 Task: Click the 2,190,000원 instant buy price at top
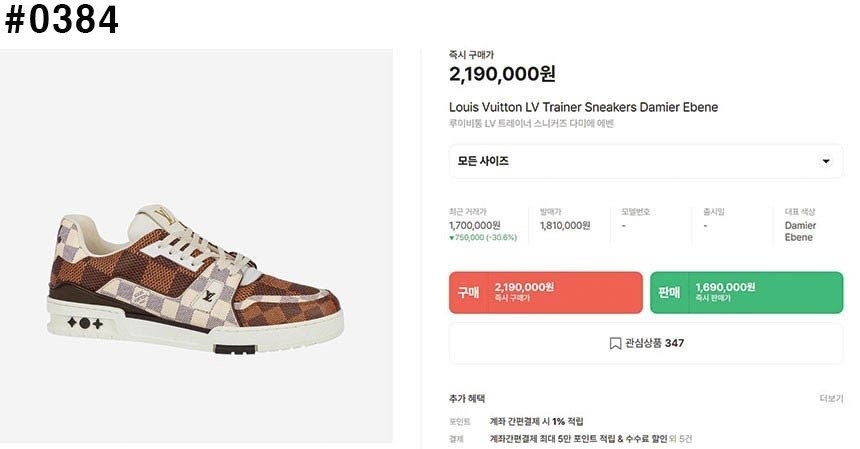point(502,74)
